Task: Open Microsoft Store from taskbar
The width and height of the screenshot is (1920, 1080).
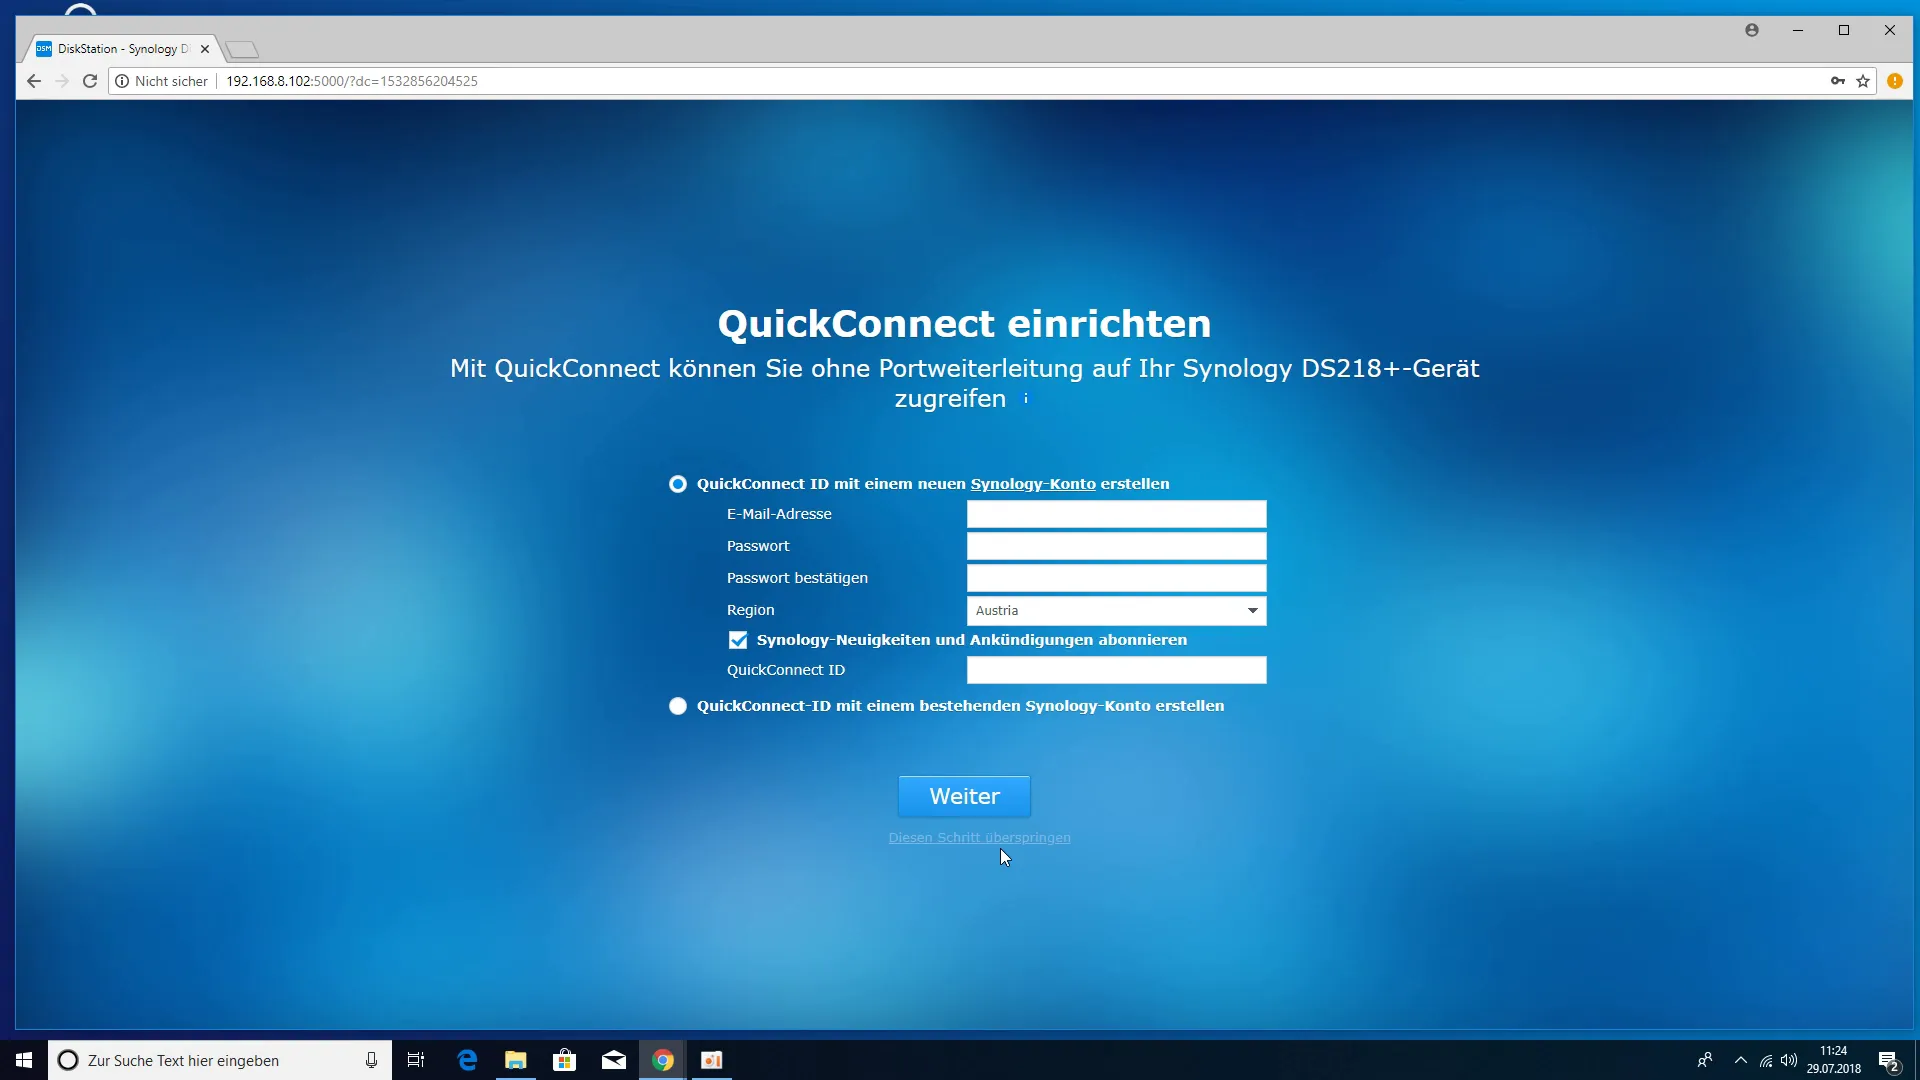Action: pyautogui.click(x=565, y=1060)
